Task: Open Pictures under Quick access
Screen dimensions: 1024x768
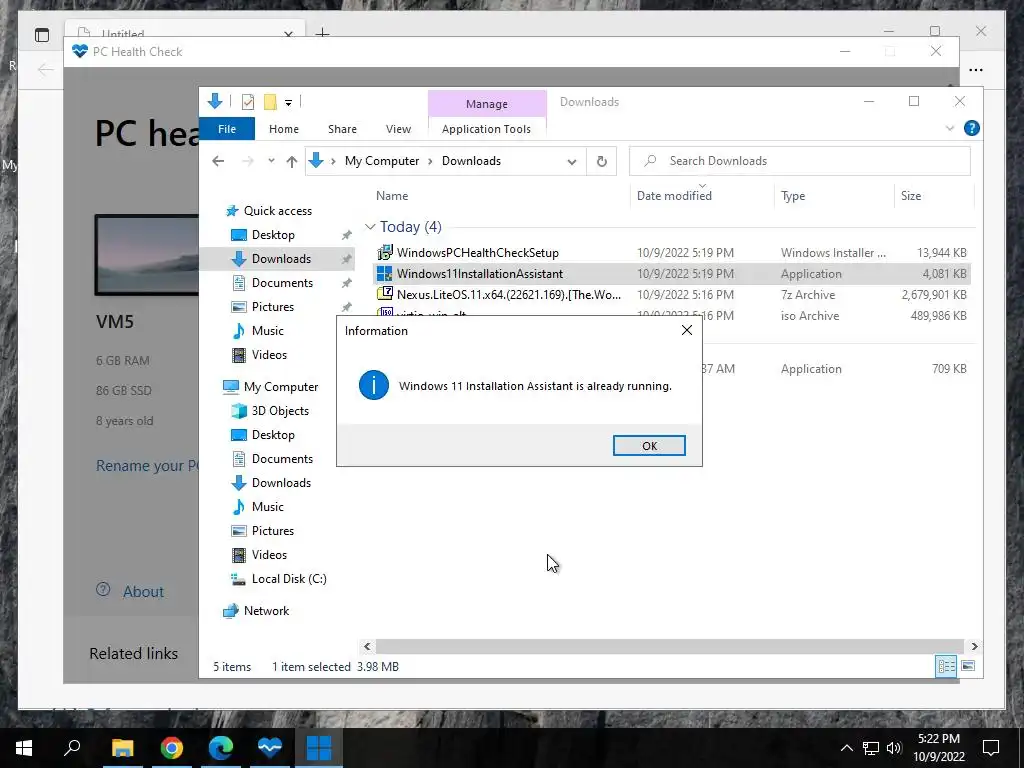Action: coord(273,307)
